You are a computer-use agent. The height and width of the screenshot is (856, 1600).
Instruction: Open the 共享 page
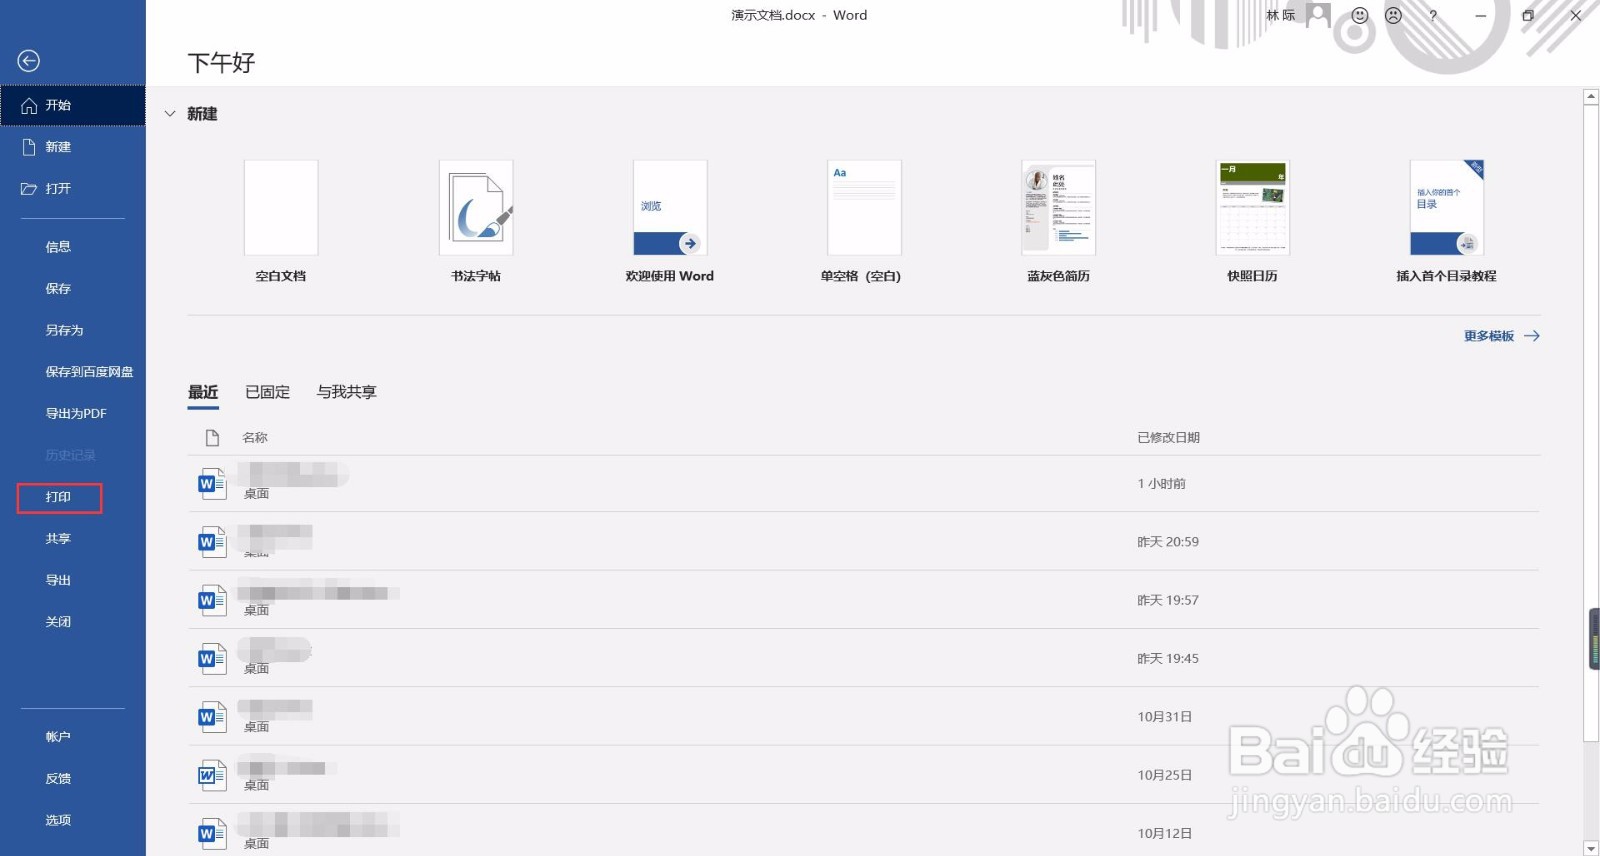58,539
